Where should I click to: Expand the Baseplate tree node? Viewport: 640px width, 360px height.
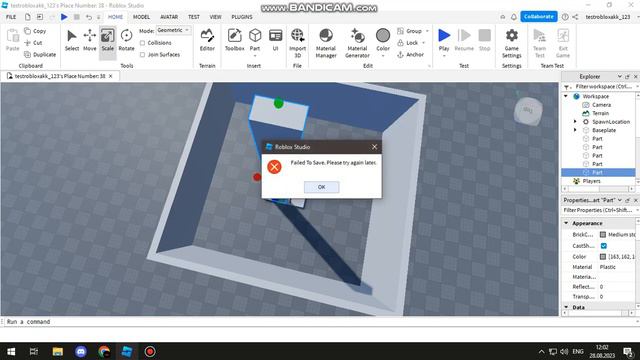575,130
